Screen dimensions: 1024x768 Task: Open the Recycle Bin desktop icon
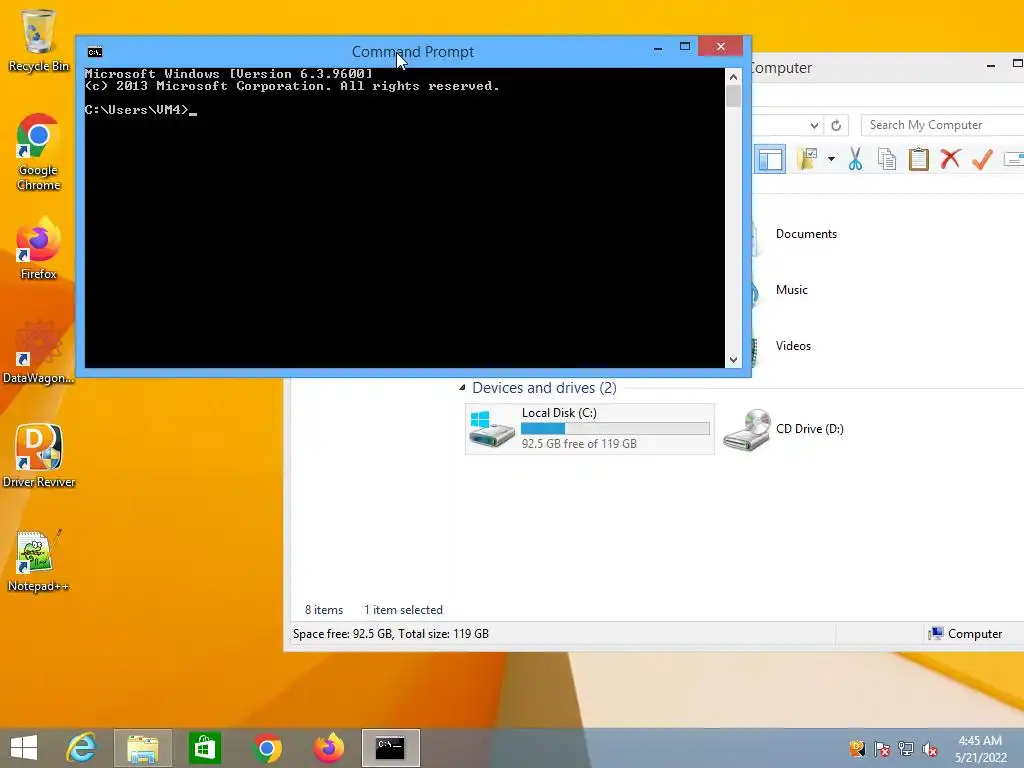pos(38,40)
